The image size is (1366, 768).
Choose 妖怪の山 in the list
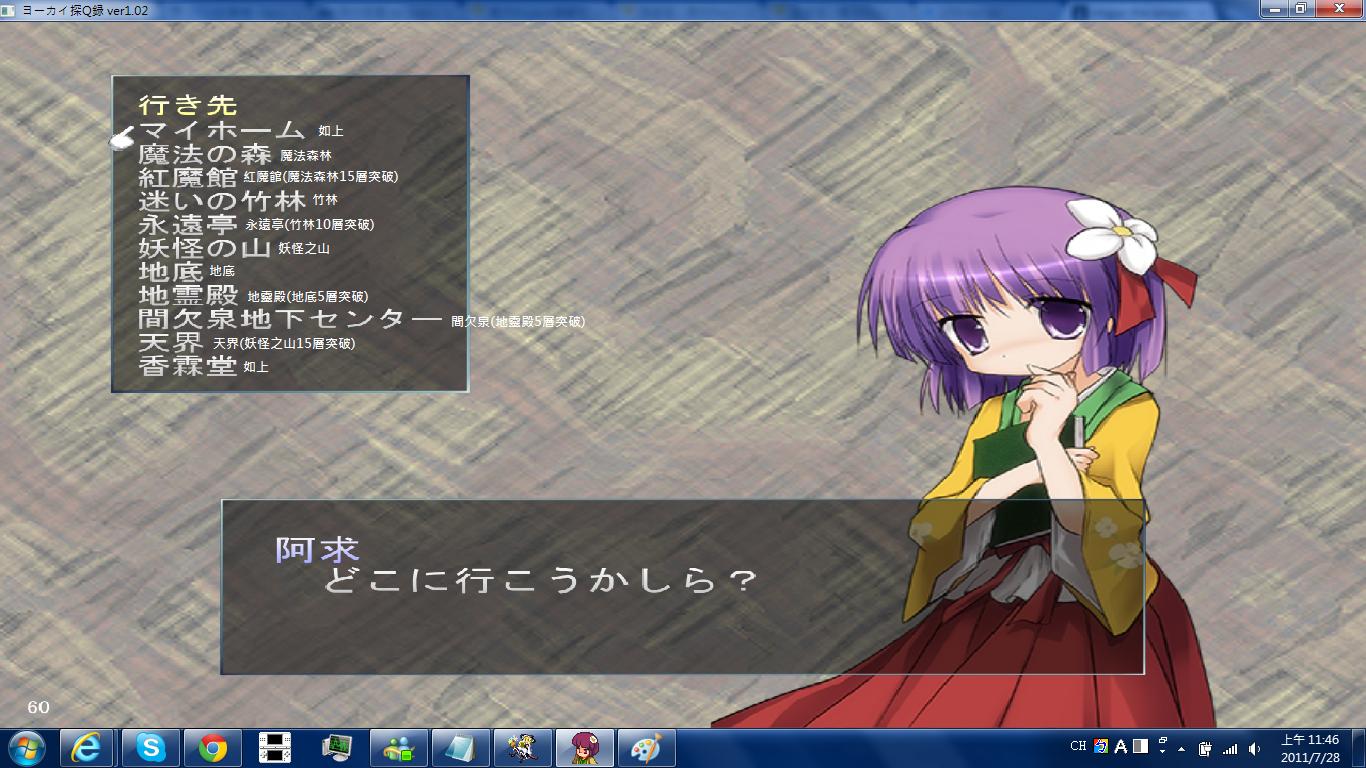click(x=205, y=249)
